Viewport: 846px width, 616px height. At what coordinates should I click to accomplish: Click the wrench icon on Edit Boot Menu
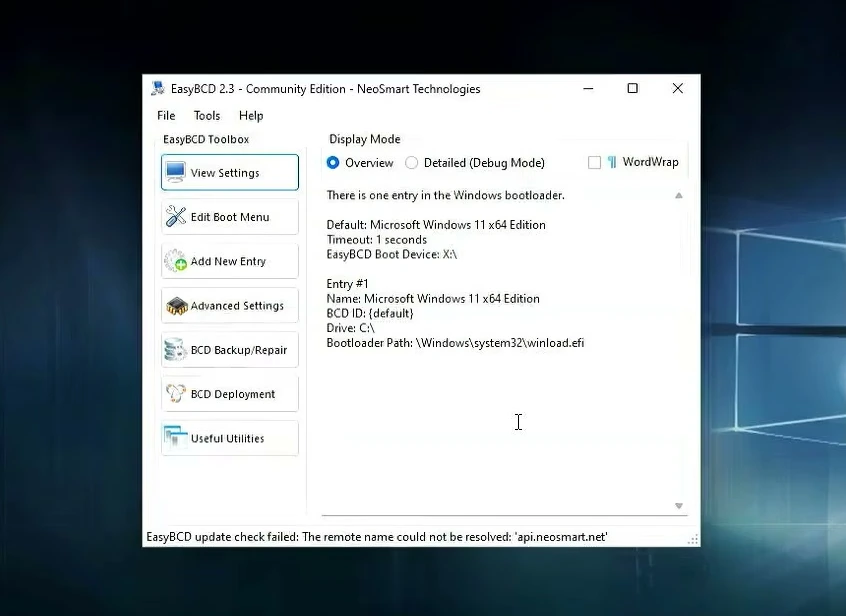pyautogui.click(x=176, y=216)
